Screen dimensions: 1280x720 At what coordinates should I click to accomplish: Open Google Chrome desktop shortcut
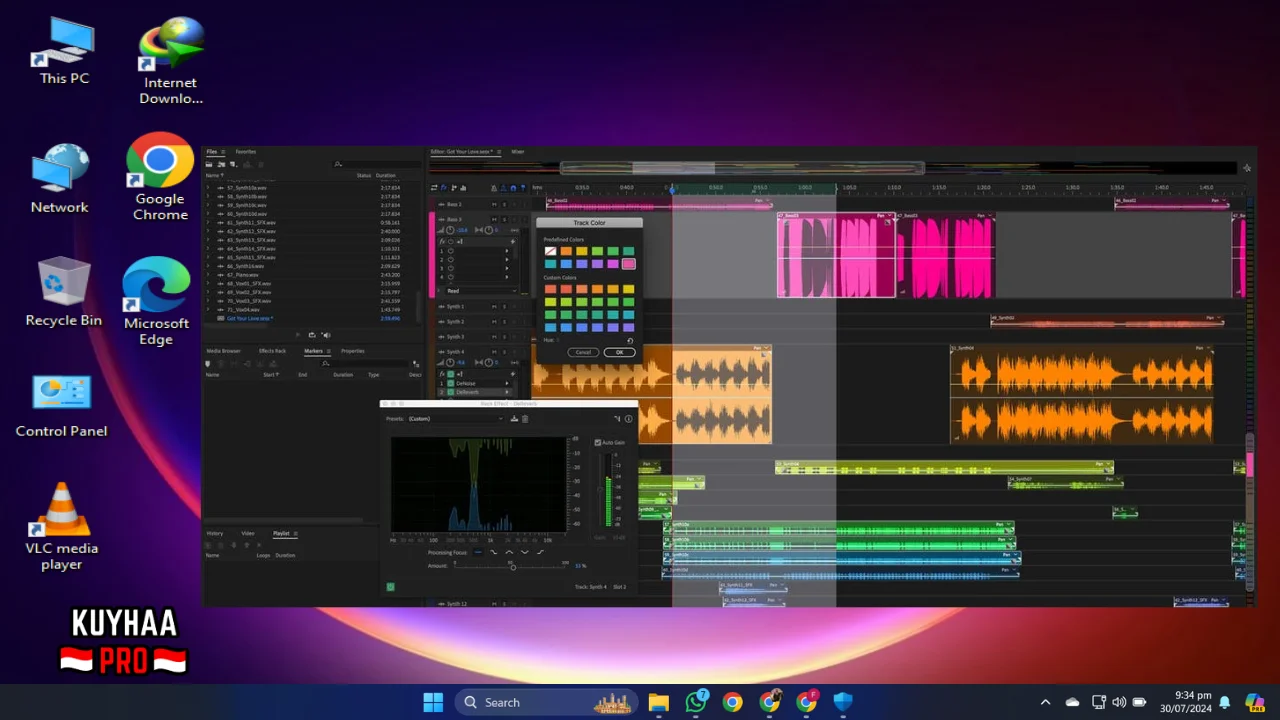click(x=160, y=178)
